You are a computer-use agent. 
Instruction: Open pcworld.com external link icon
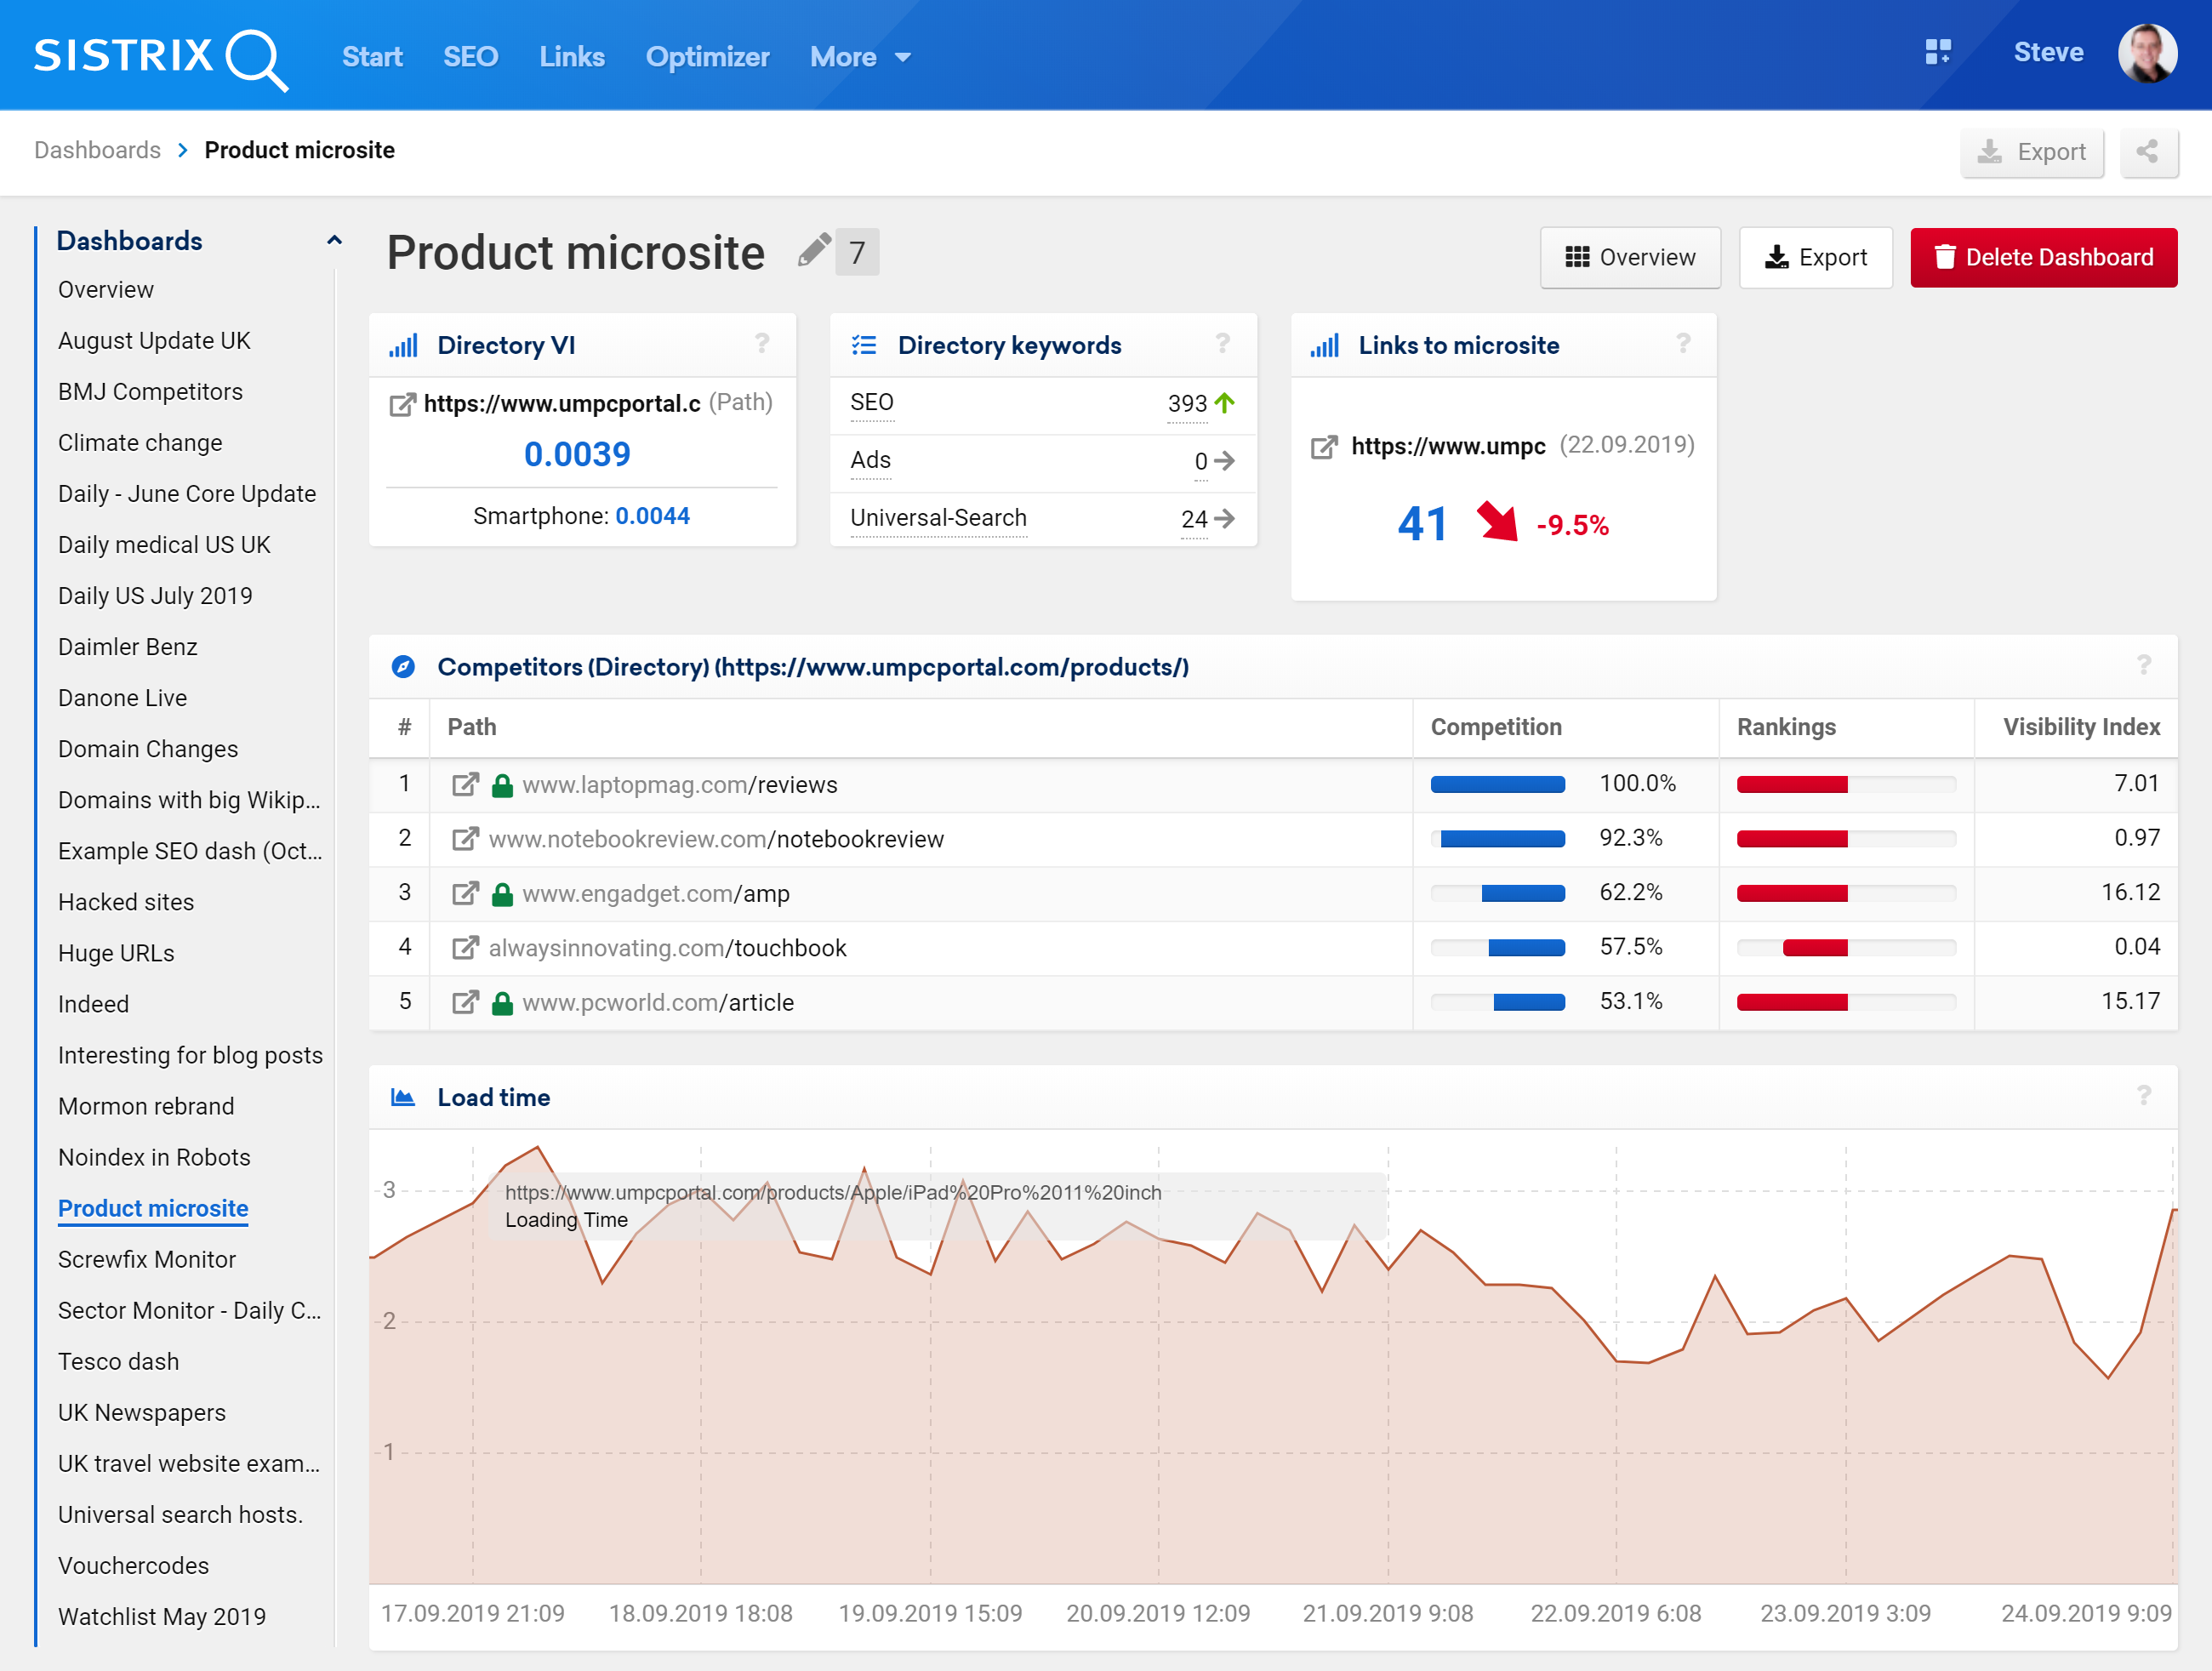(x=465, y=1002)
